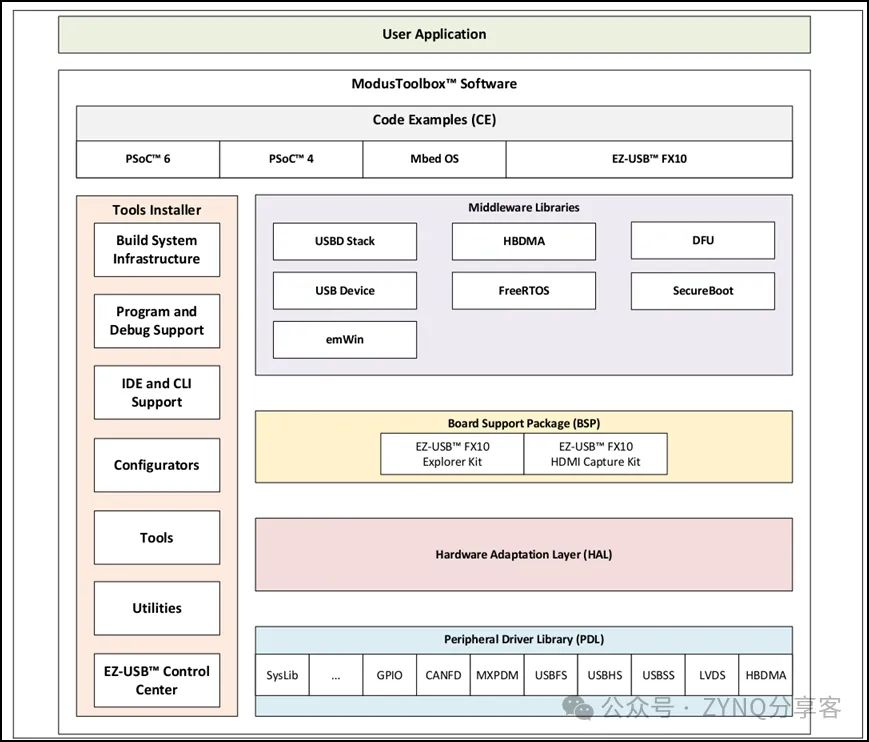Click the SecureBoot box

[703, 290]
